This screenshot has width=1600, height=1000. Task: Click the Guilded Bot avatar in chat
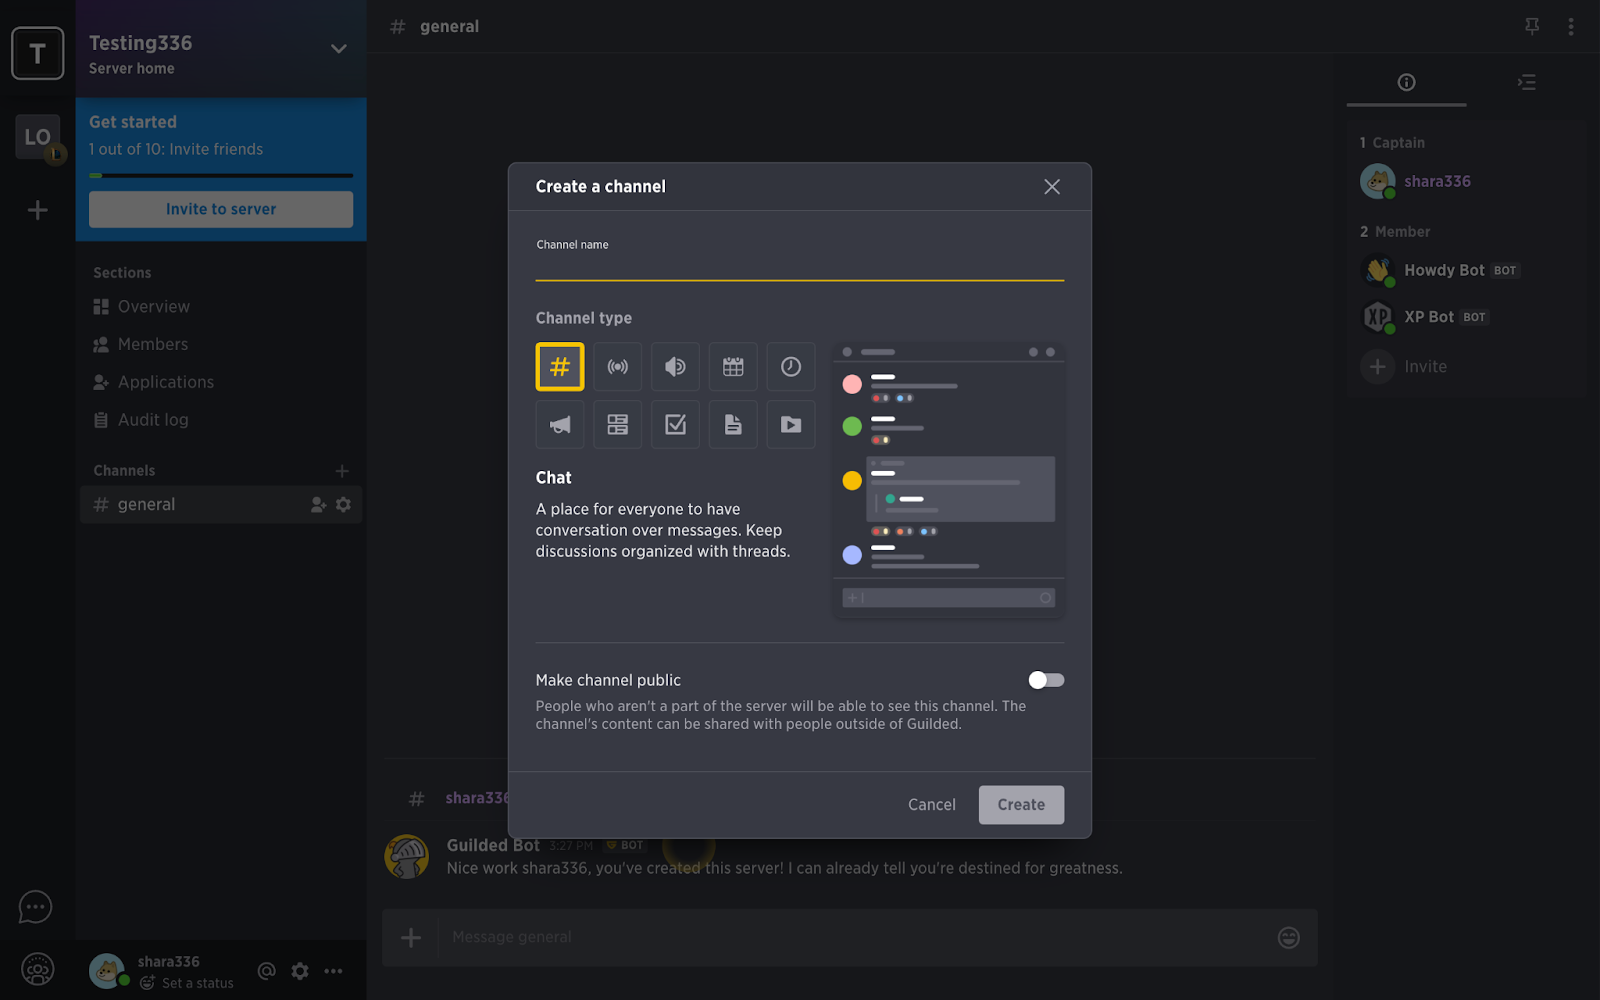tap(407, 857)
